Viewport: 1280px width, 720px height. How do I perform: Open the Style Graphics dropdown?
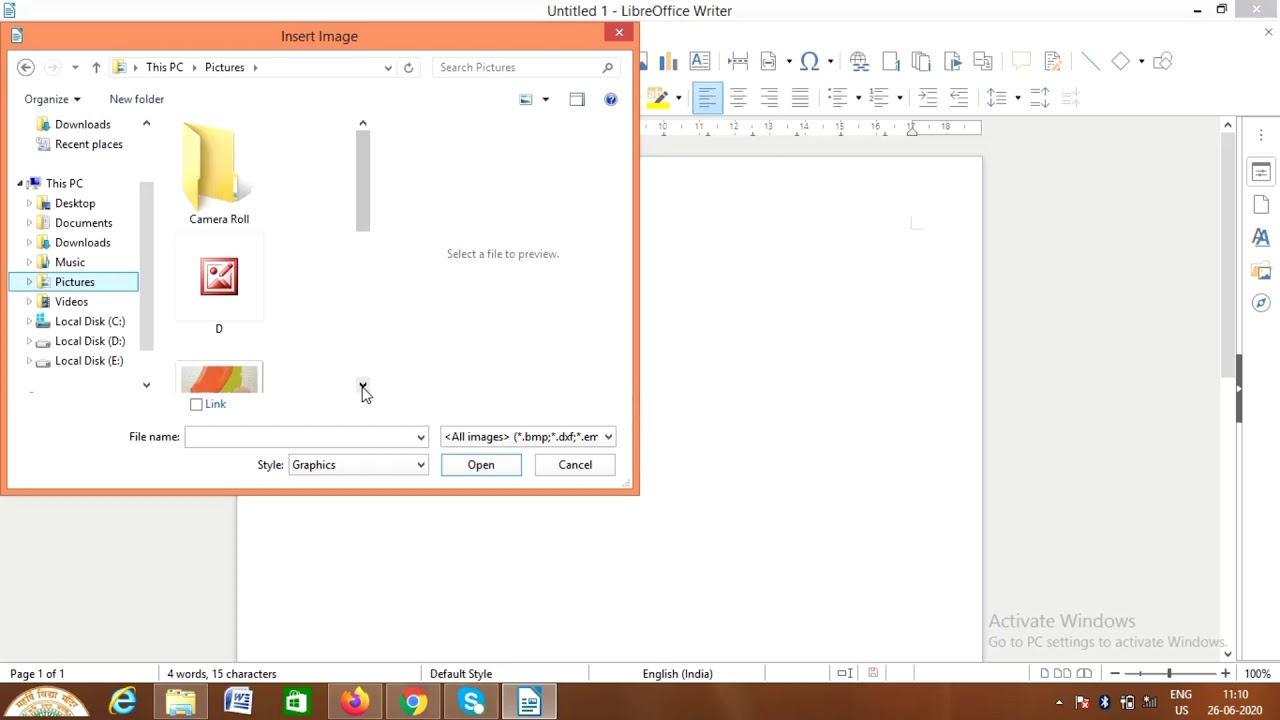358,465
